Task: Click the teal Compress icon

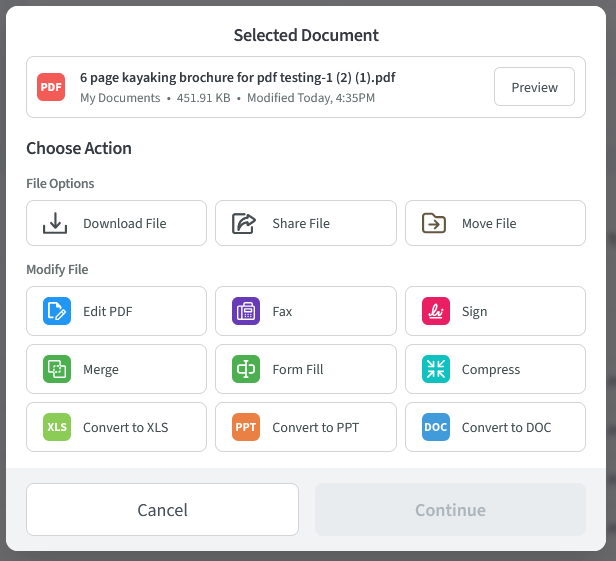Action: point(435,369)
